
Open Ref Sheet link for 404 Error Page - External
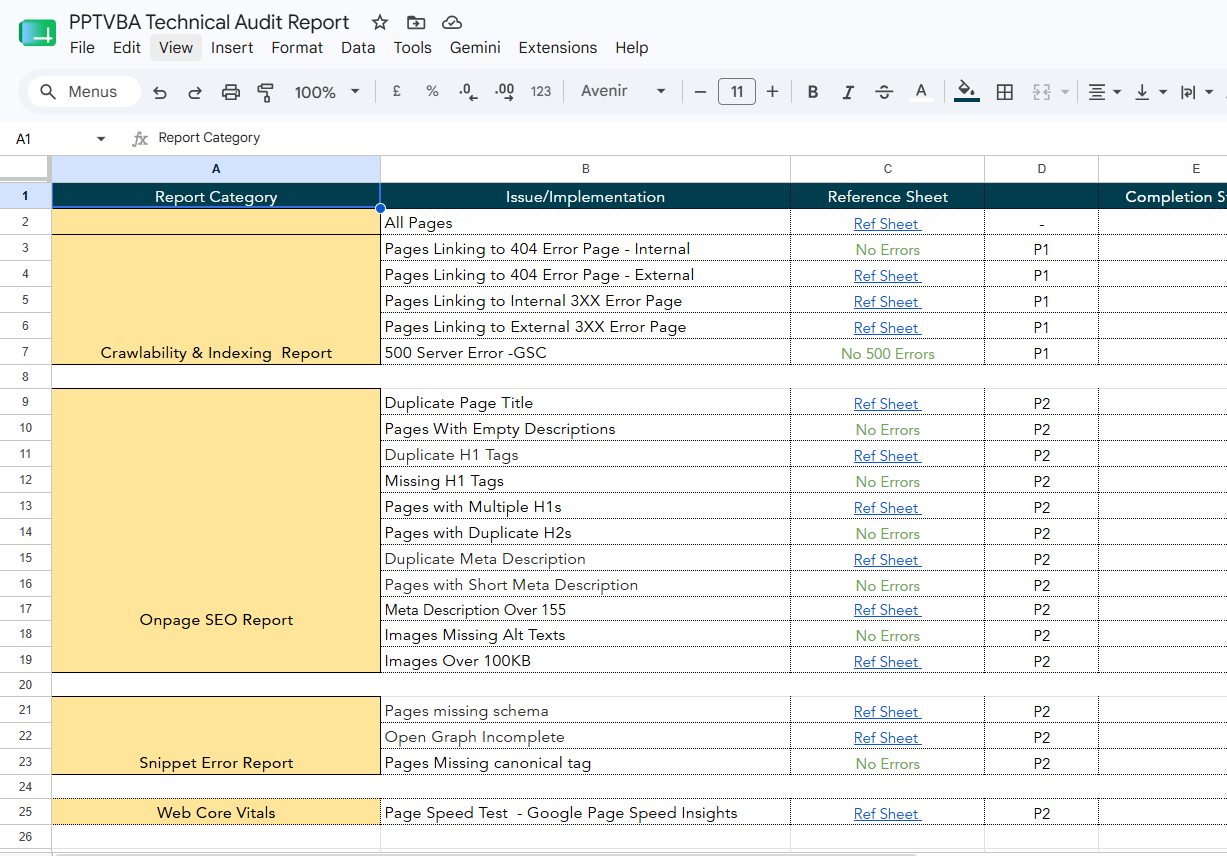click(887, 276)
